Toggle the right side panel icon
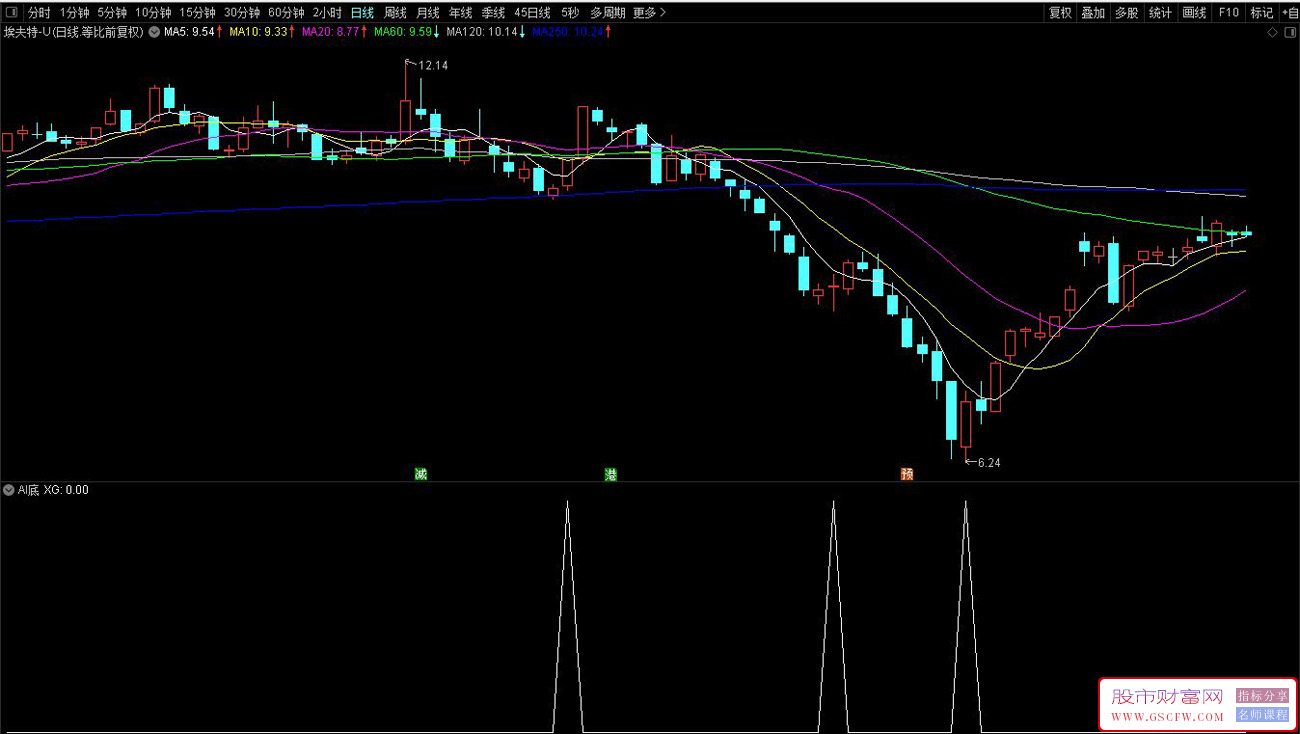1300x734 pixels. [1288, 32]
